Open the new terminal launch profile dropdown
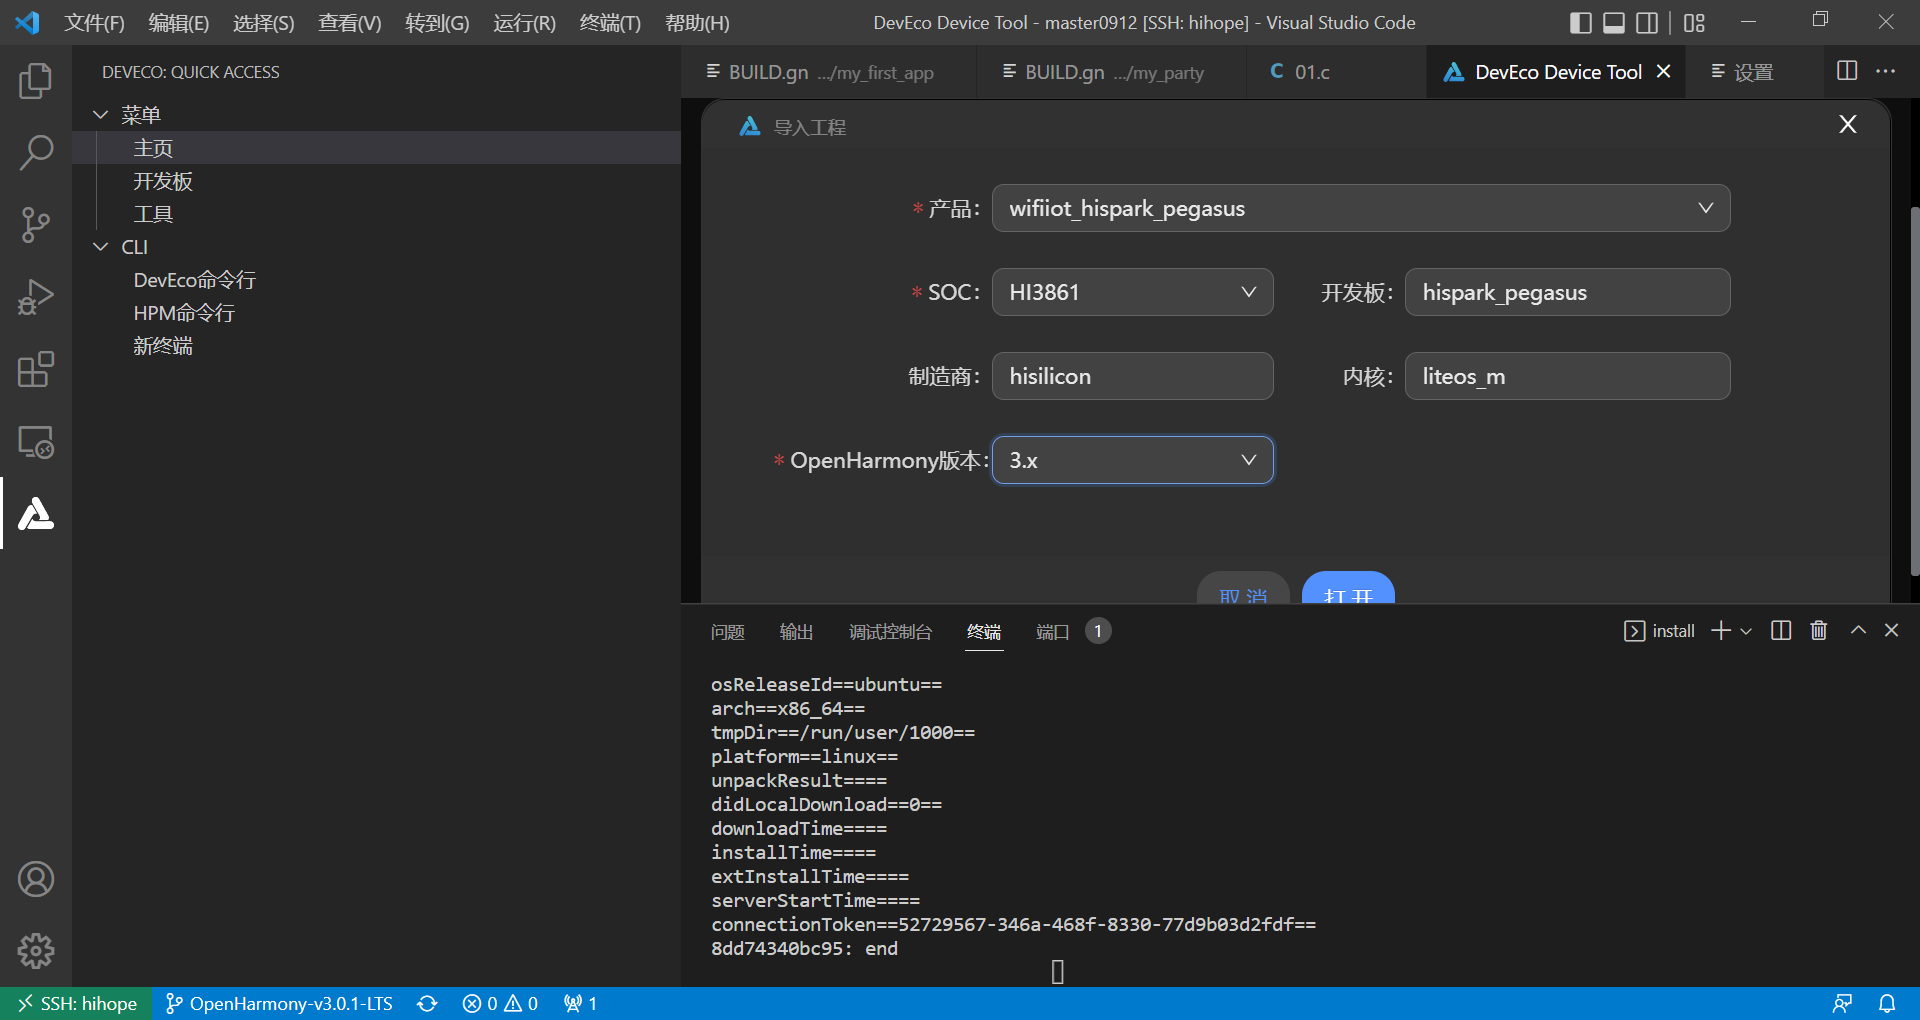The height and width of the screenshot is (1020, 1920). tap(1746, 631)
